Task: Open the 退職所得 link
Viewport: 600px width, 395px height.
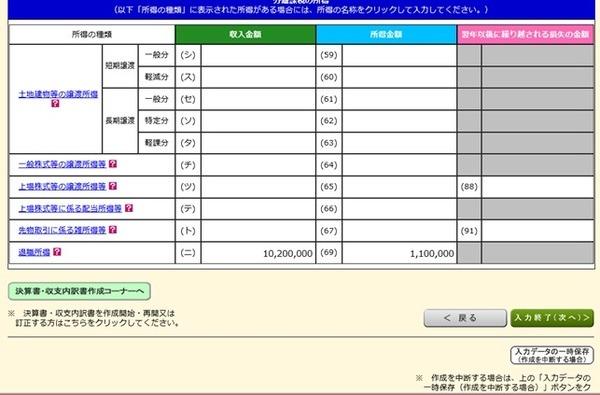Action: (x=34, y=252)
